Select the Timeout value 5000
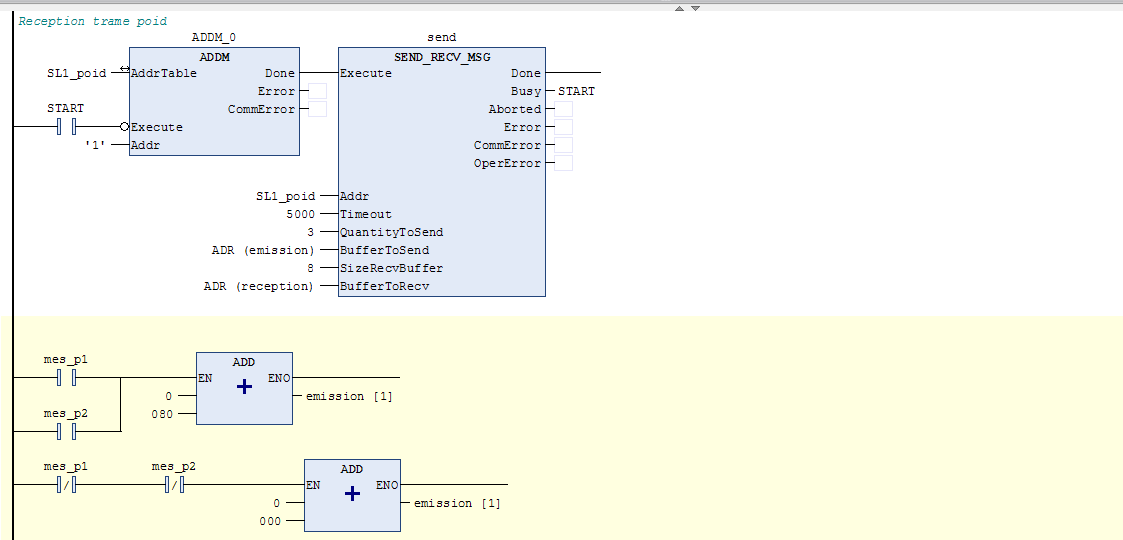This screenshot has height=540, width=1123. pyautogui.click(x=300, y=214)
